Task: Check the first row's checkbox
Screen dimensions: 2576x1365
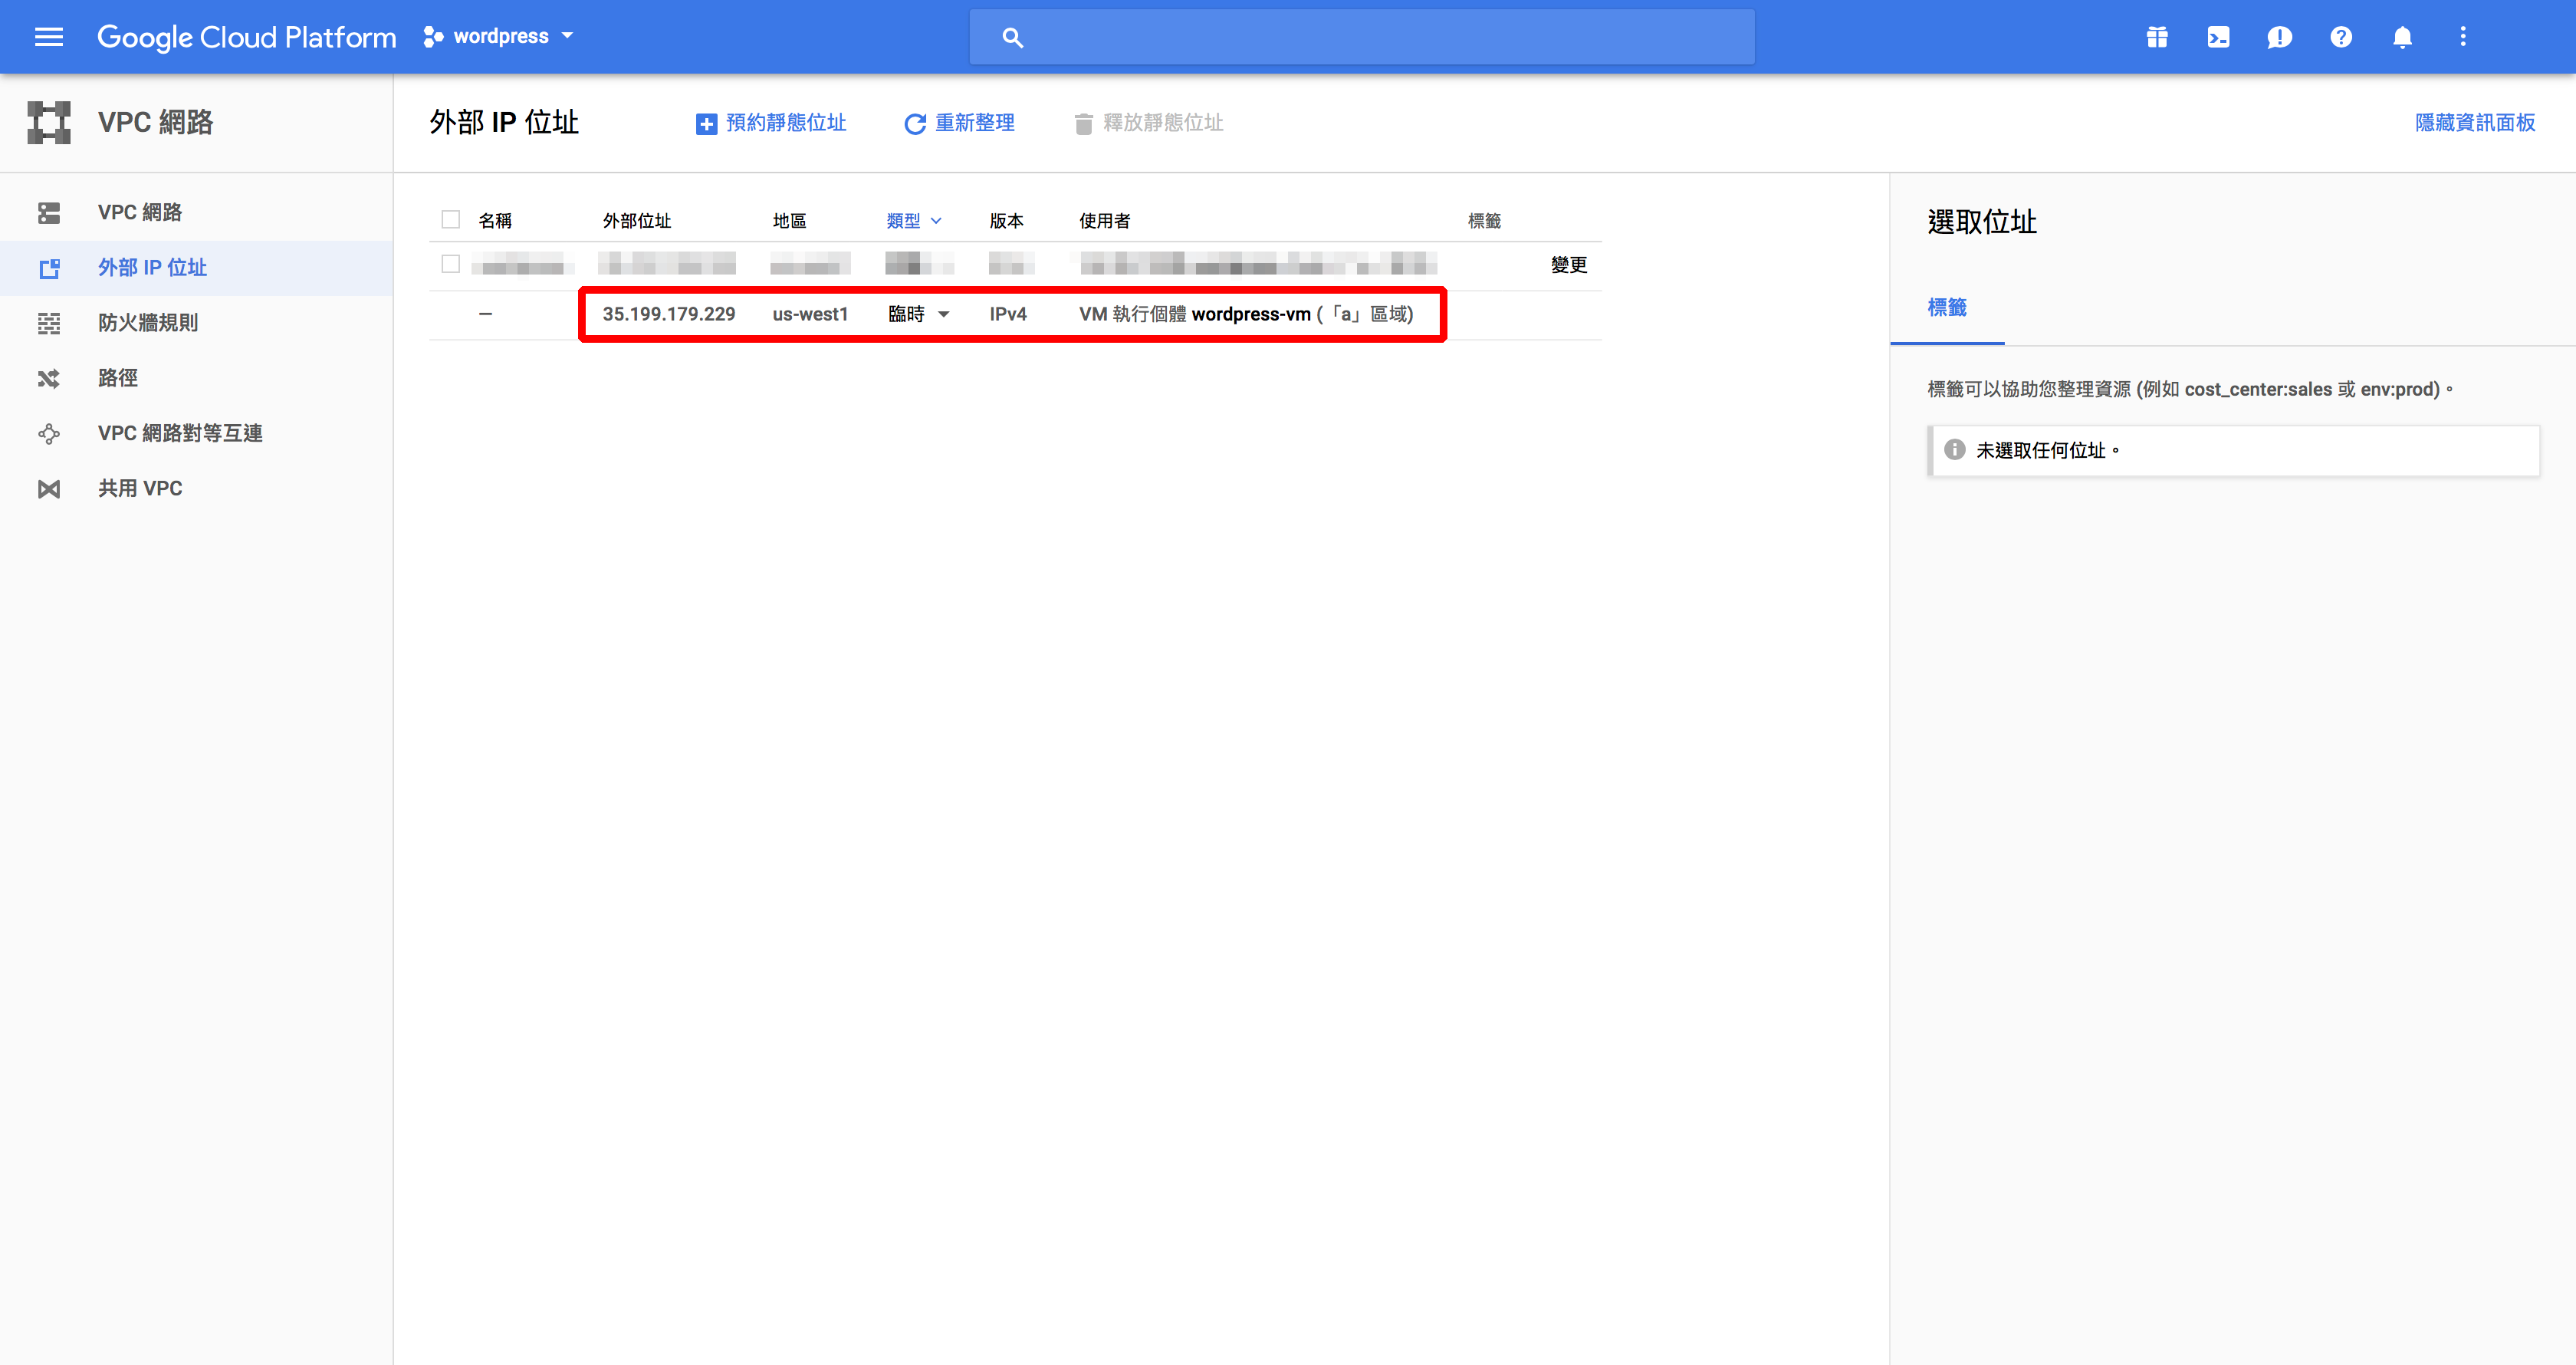Action: (x=451, y=264)
